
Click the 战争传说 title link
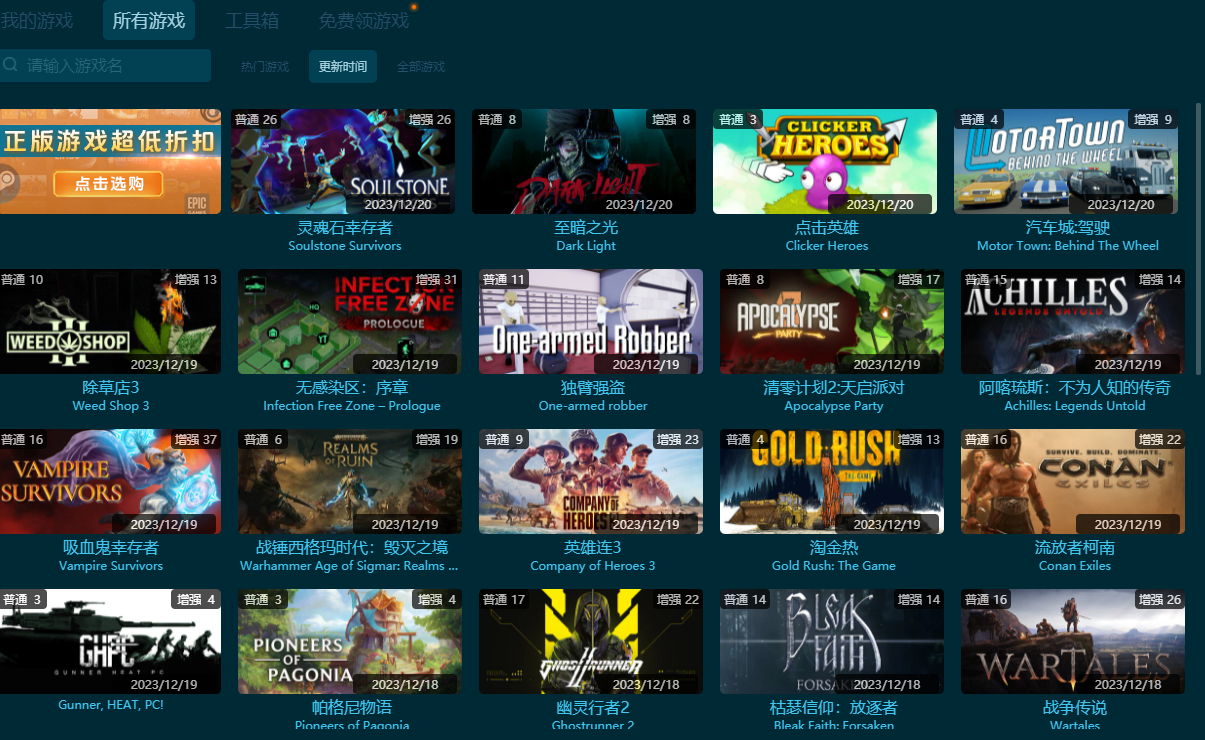(1075, 708)
